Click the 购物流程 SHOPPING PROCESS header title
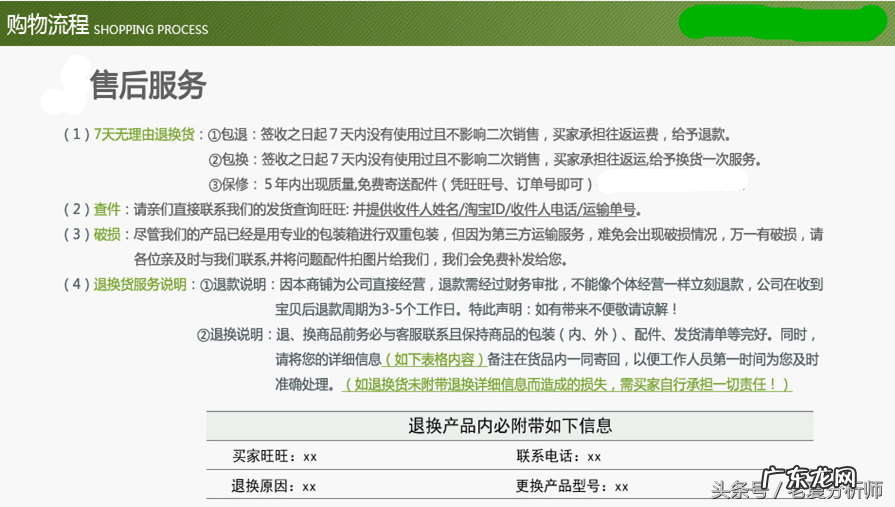The width and height of the screenshot is (895, 507). (x=107, y=25)
